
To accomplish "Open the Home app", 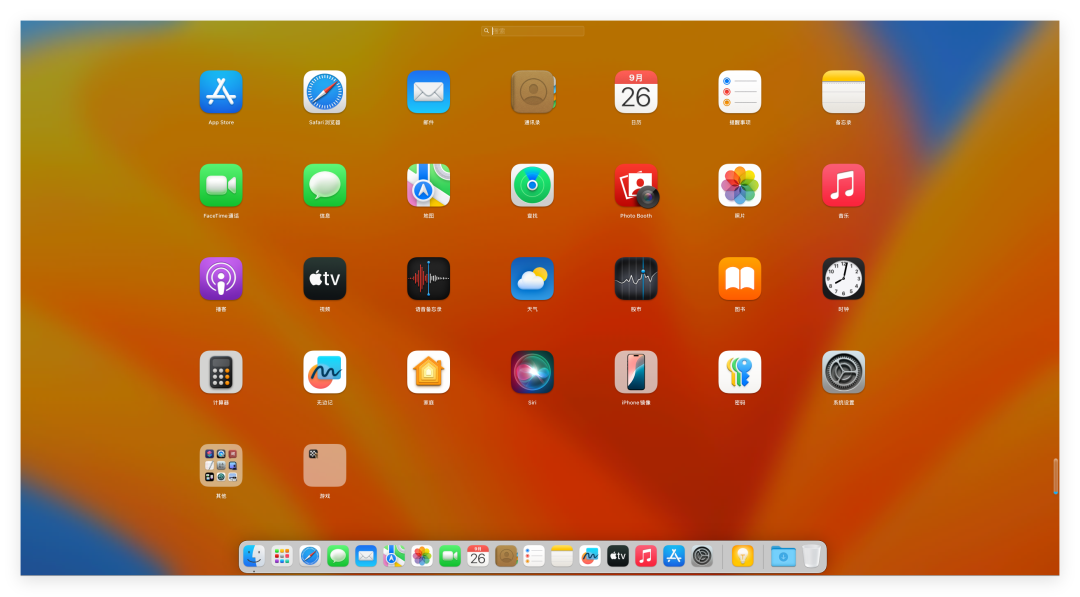I will coord(428,372).
